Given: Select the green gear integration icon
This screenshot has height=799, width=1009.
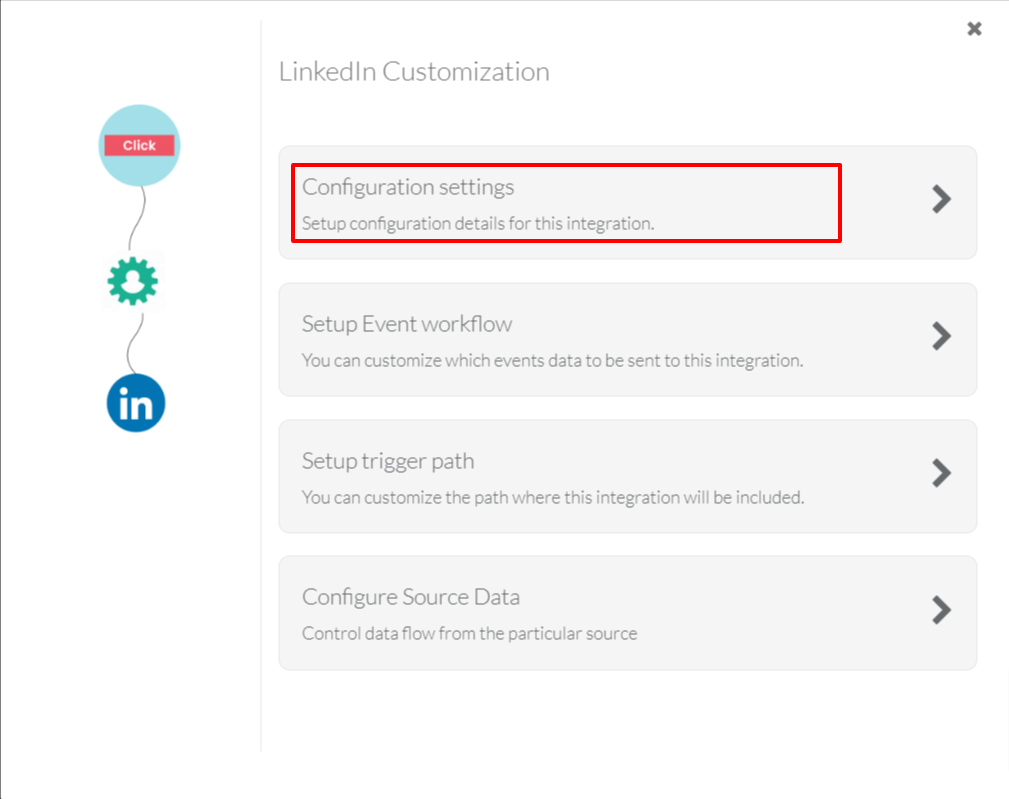Looking at the screenshot, I should (133, 283).
